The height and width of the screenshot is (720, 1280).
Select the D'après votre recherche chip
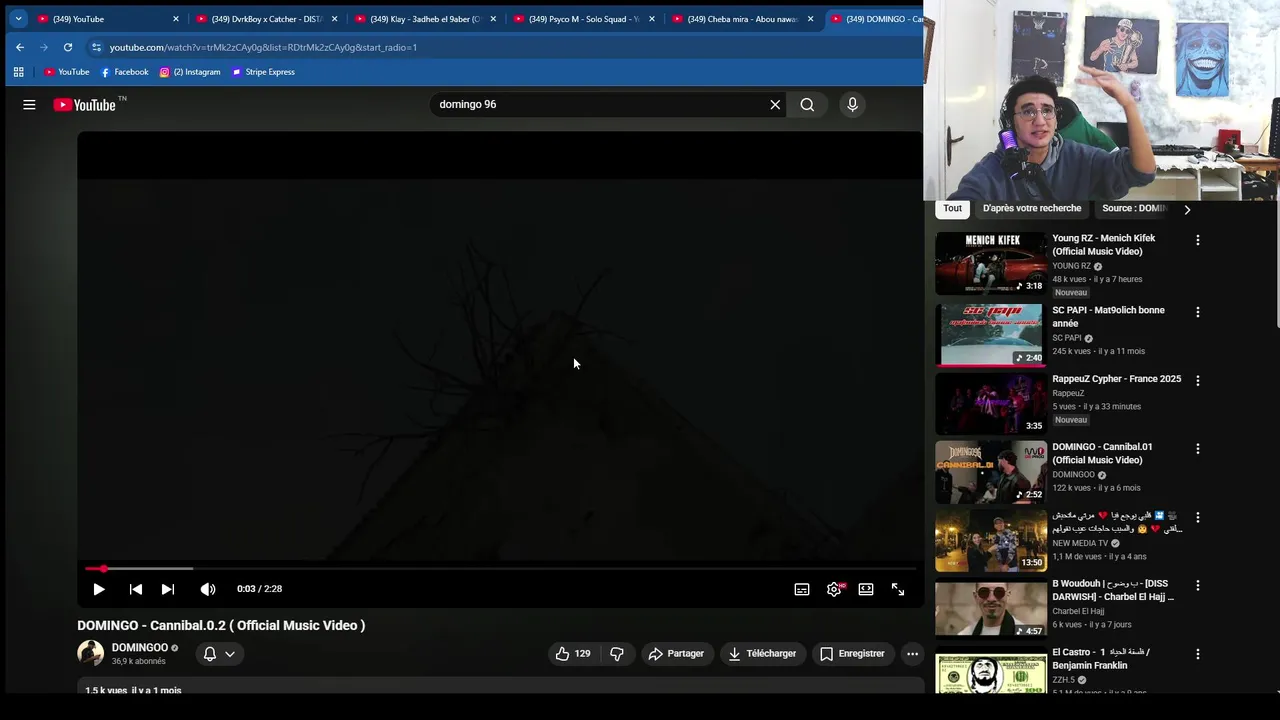pos(1032,208)
